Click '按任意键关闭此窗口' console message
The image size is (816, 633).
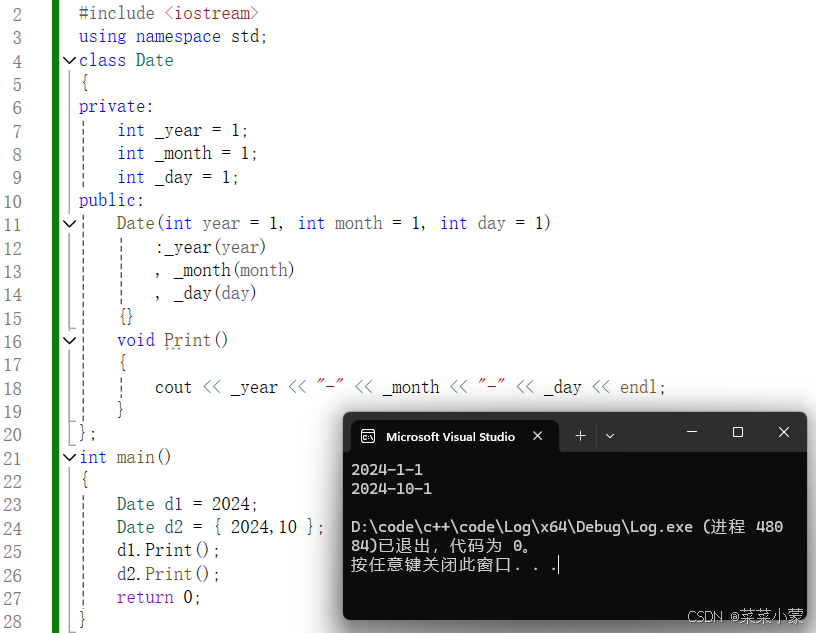coord(431,565)
